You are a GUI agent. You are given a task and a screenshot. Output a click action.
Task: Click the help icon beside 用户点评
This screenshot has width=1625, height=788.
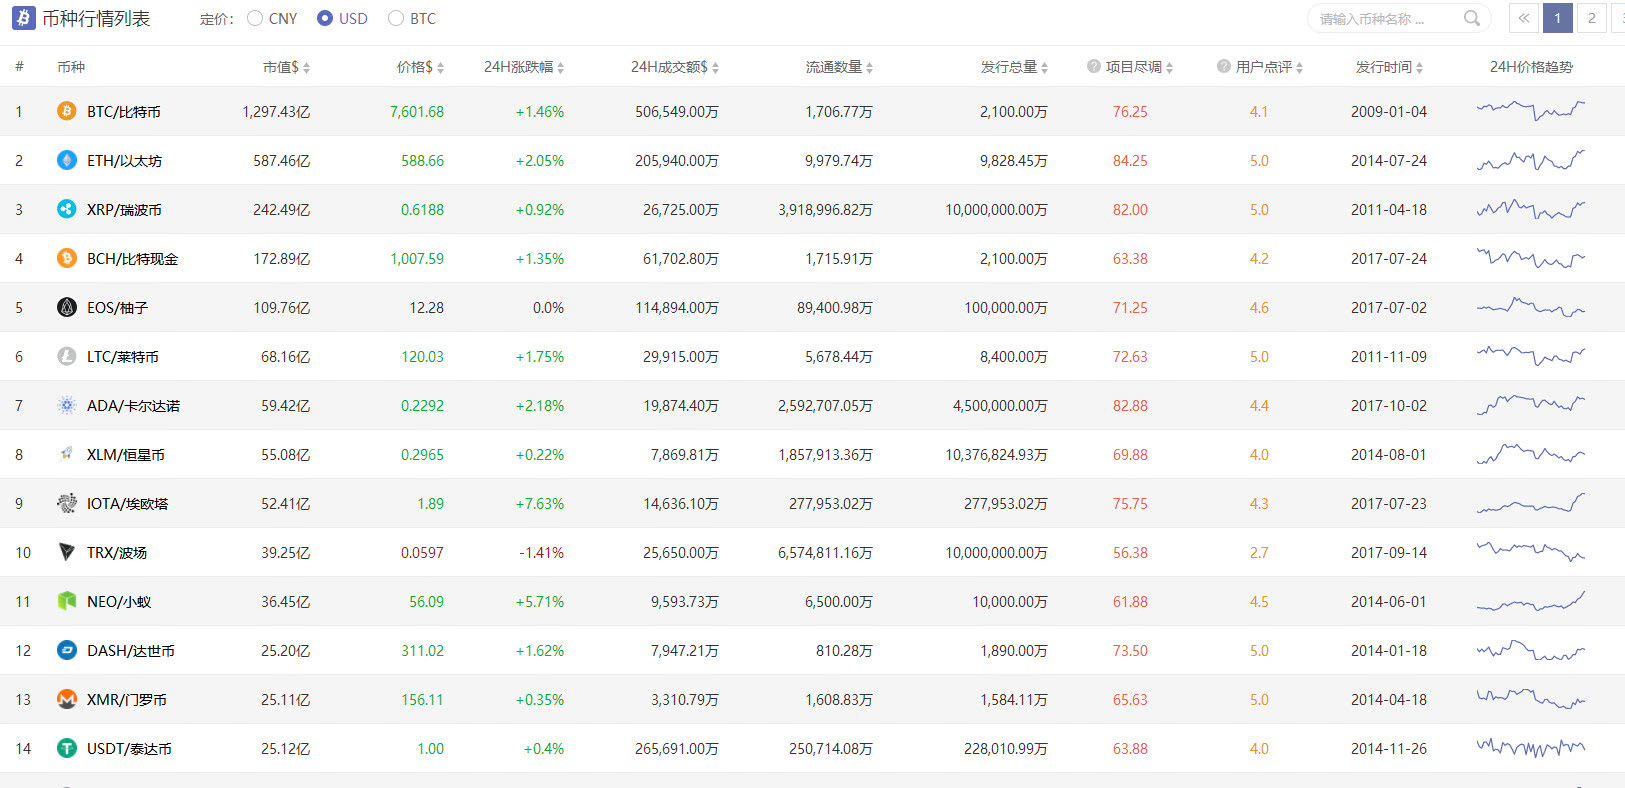click(1224, 66)
